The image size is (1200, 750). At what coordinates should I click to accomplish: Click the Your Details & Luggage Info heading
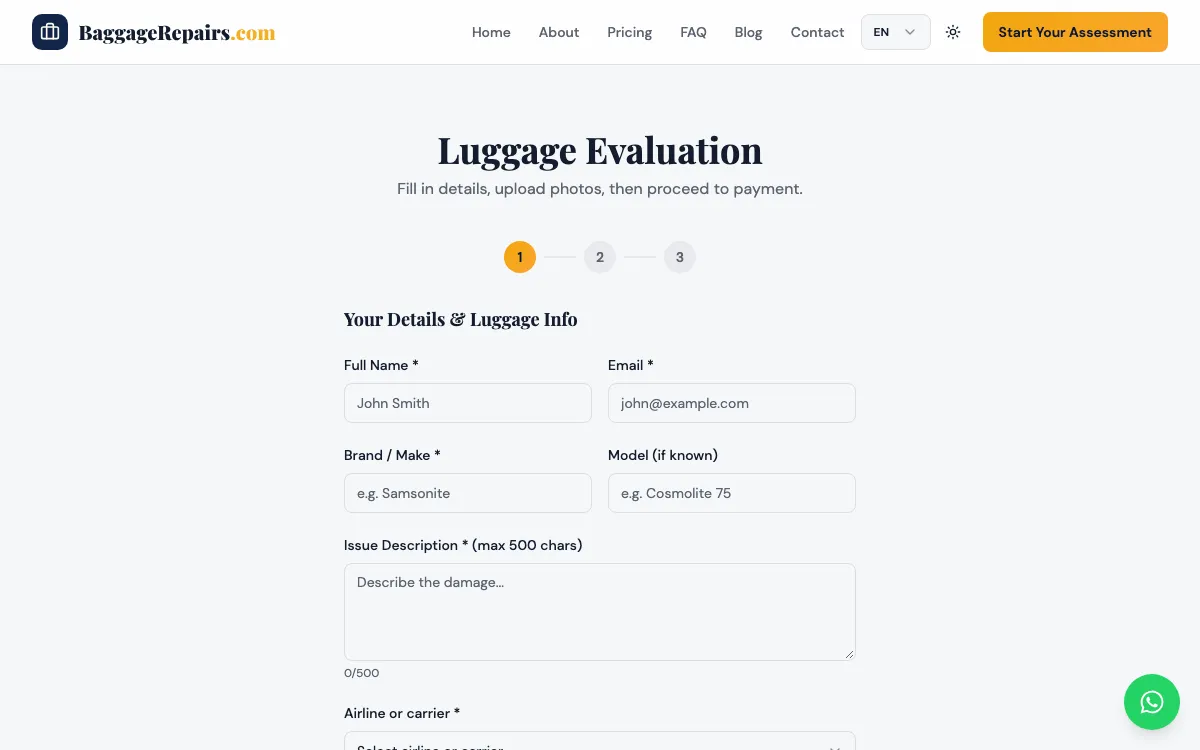pos(460,319)
